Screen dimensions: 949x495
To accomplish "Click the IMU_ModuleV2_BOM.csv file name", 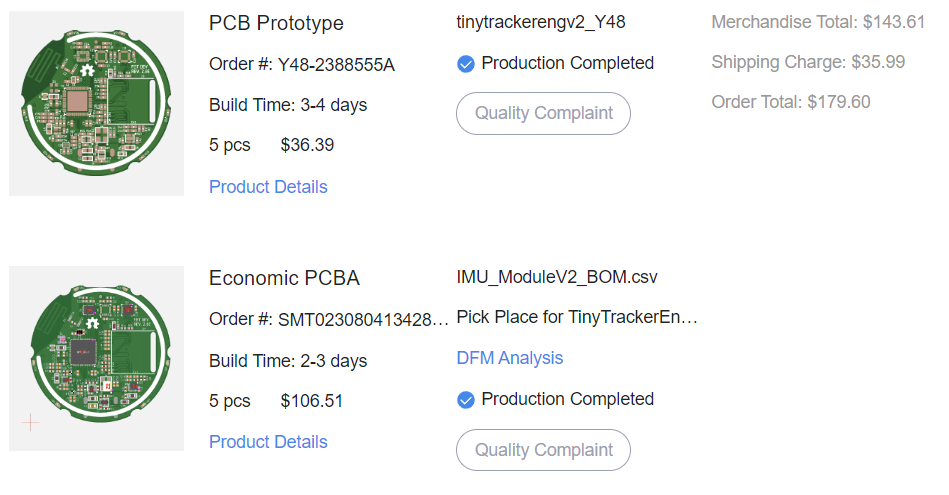I will [557, 277].
